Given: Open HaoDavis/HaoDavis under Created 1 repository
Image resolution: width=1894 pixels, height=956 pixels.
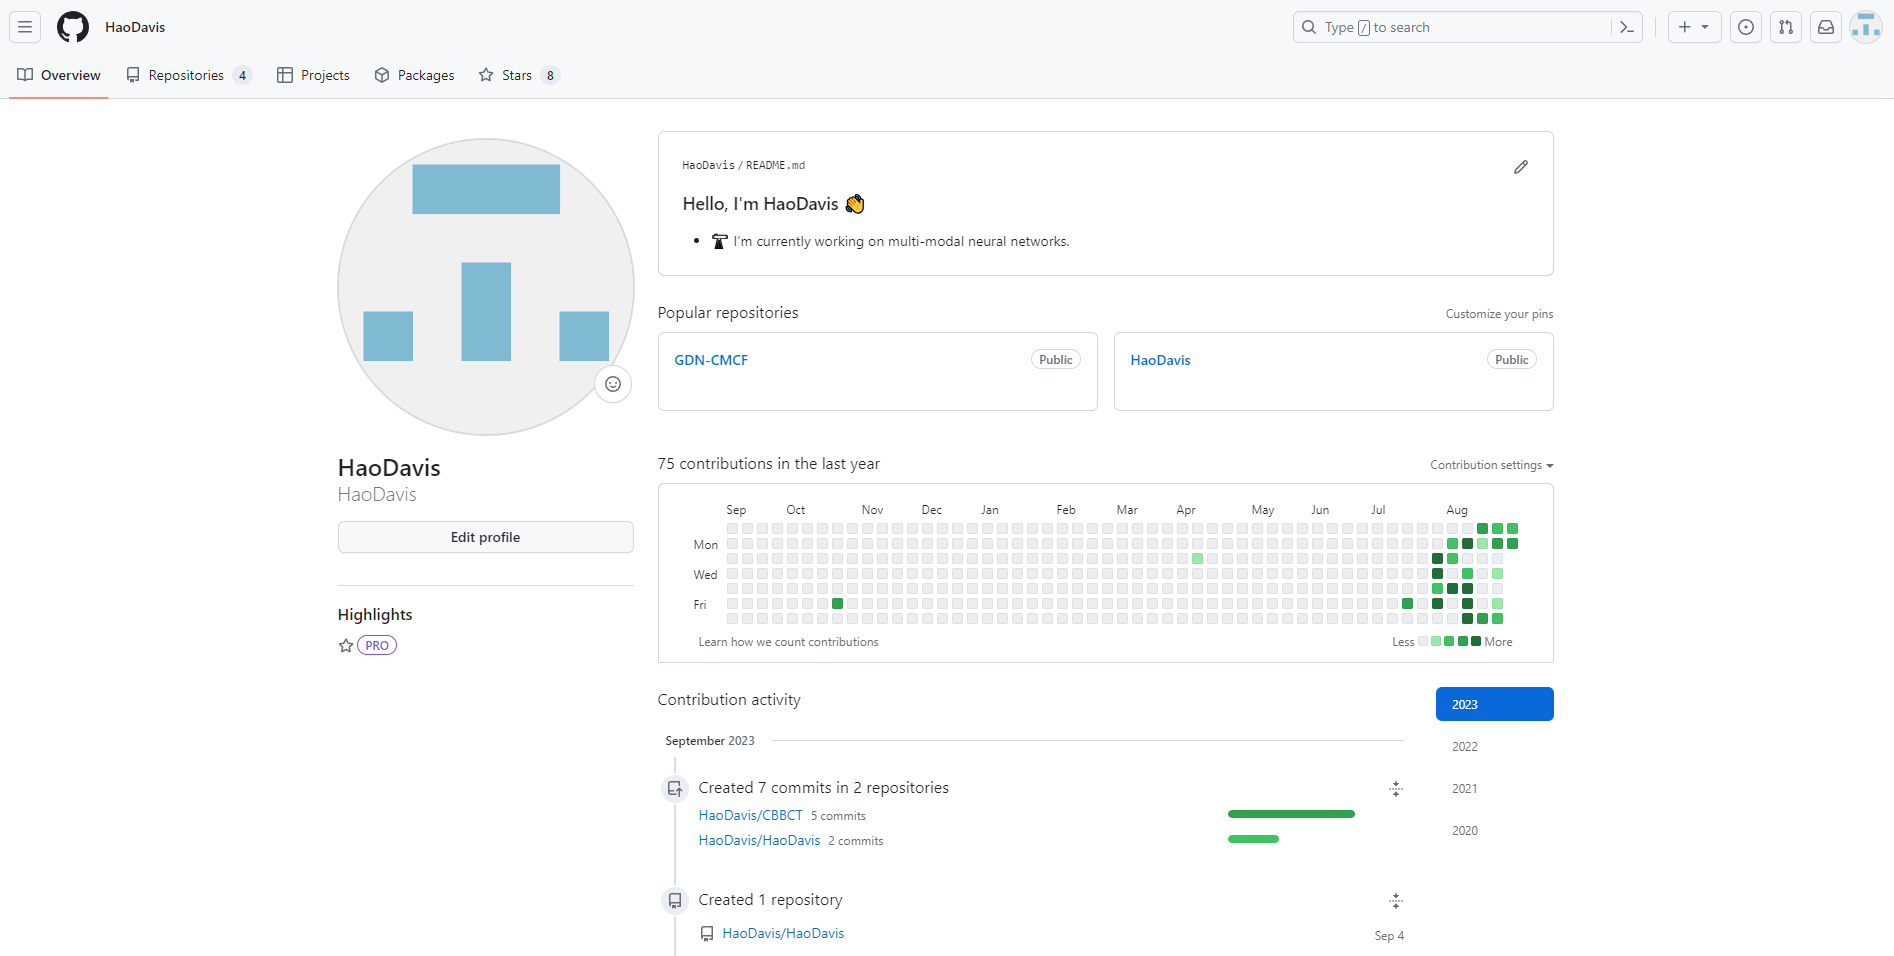Looking at the screenshot, I should (783, 933).
